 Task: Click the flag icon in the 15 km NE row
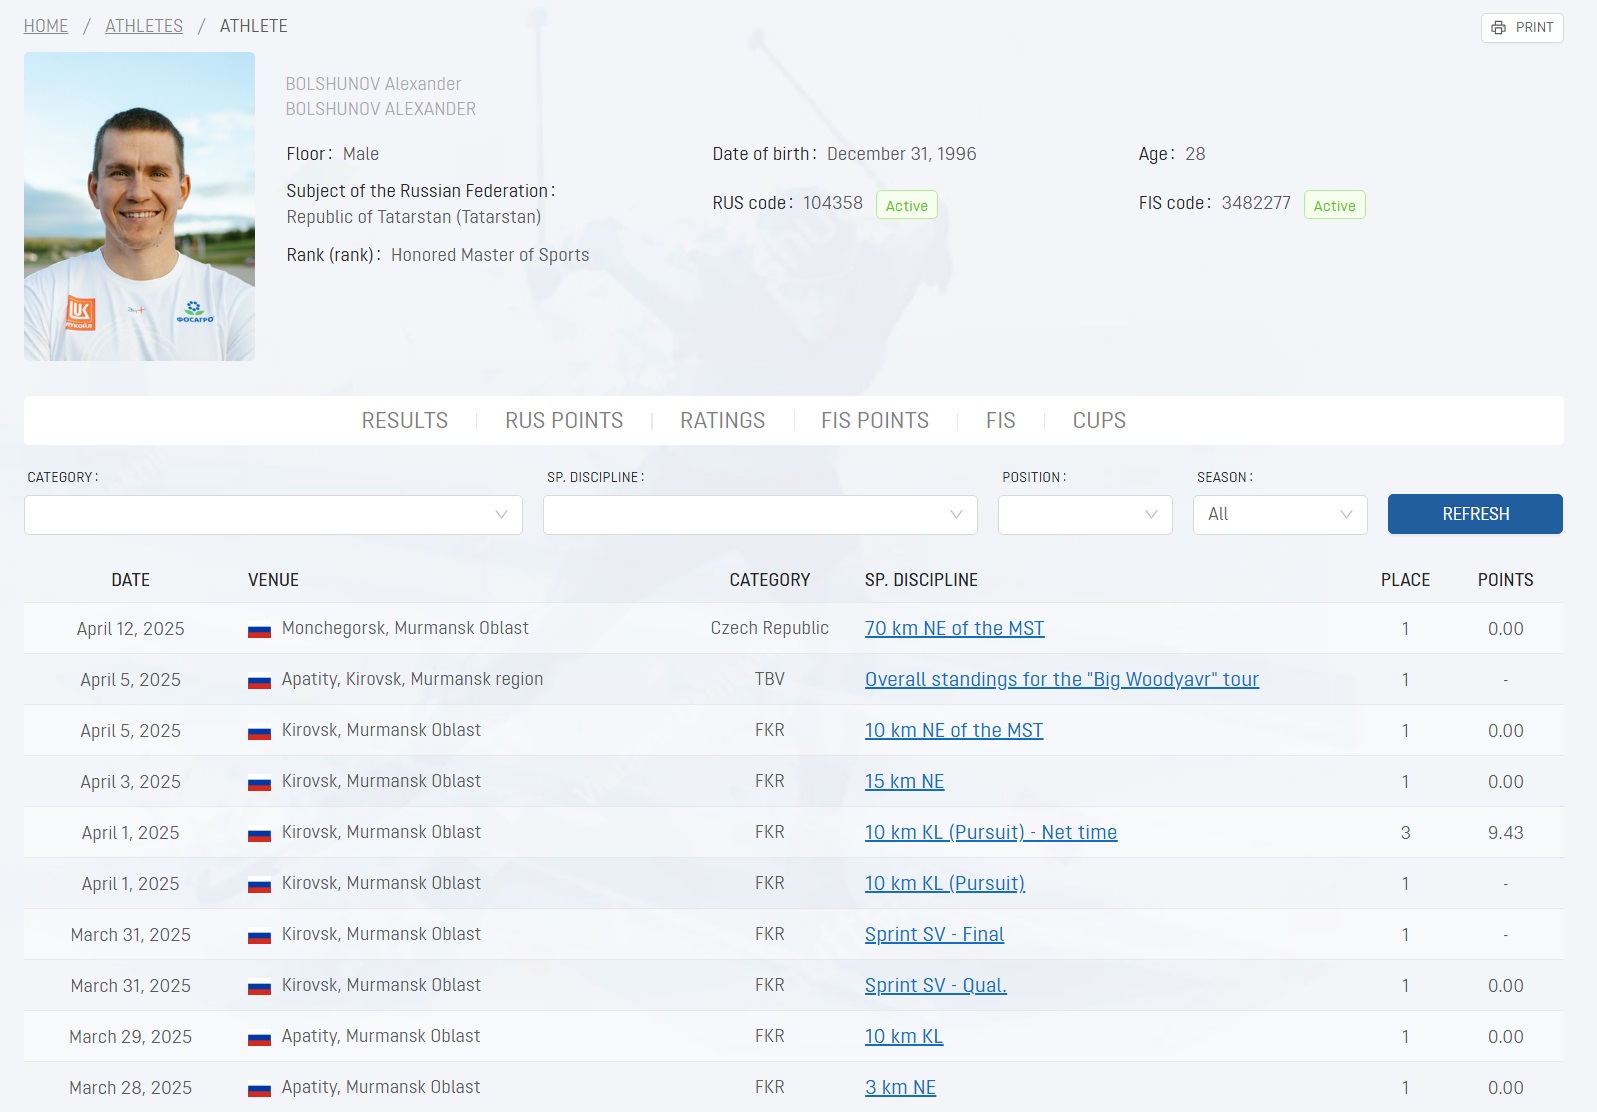click(x=259, y=783)
